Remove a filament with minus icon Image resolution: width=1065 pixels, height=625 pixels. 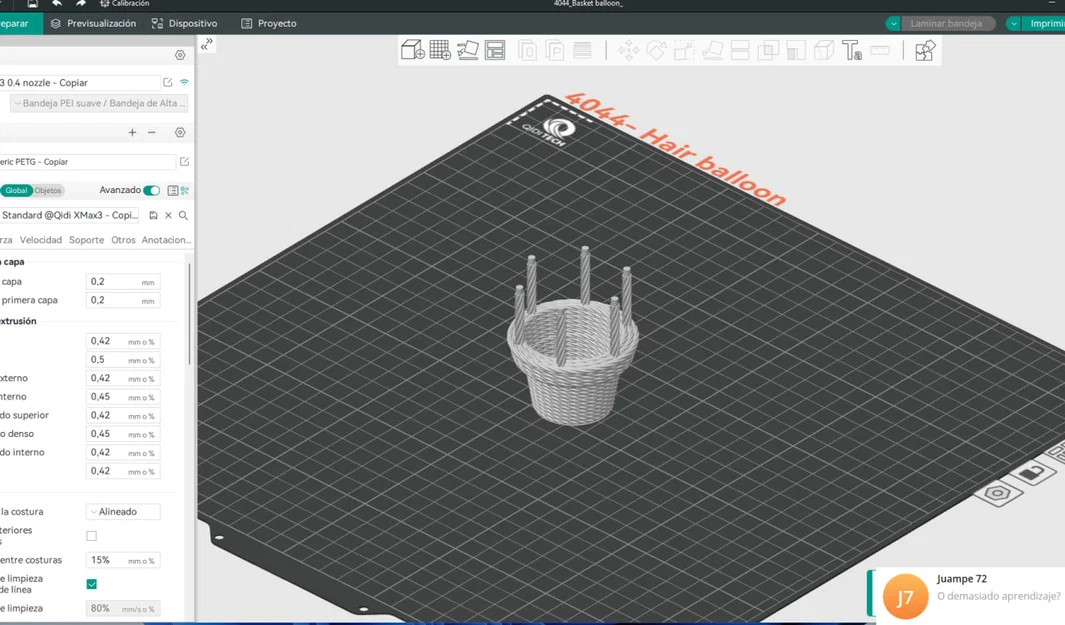(152, 132)
